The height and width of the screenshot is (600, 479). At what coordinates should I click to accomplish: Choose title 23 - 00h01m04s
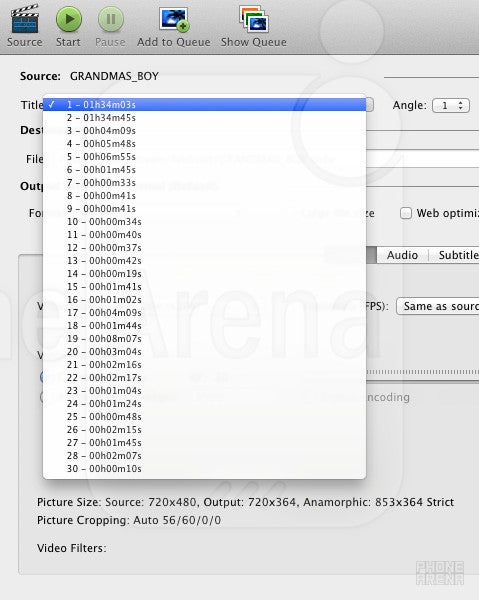click(x=205, y=391)
